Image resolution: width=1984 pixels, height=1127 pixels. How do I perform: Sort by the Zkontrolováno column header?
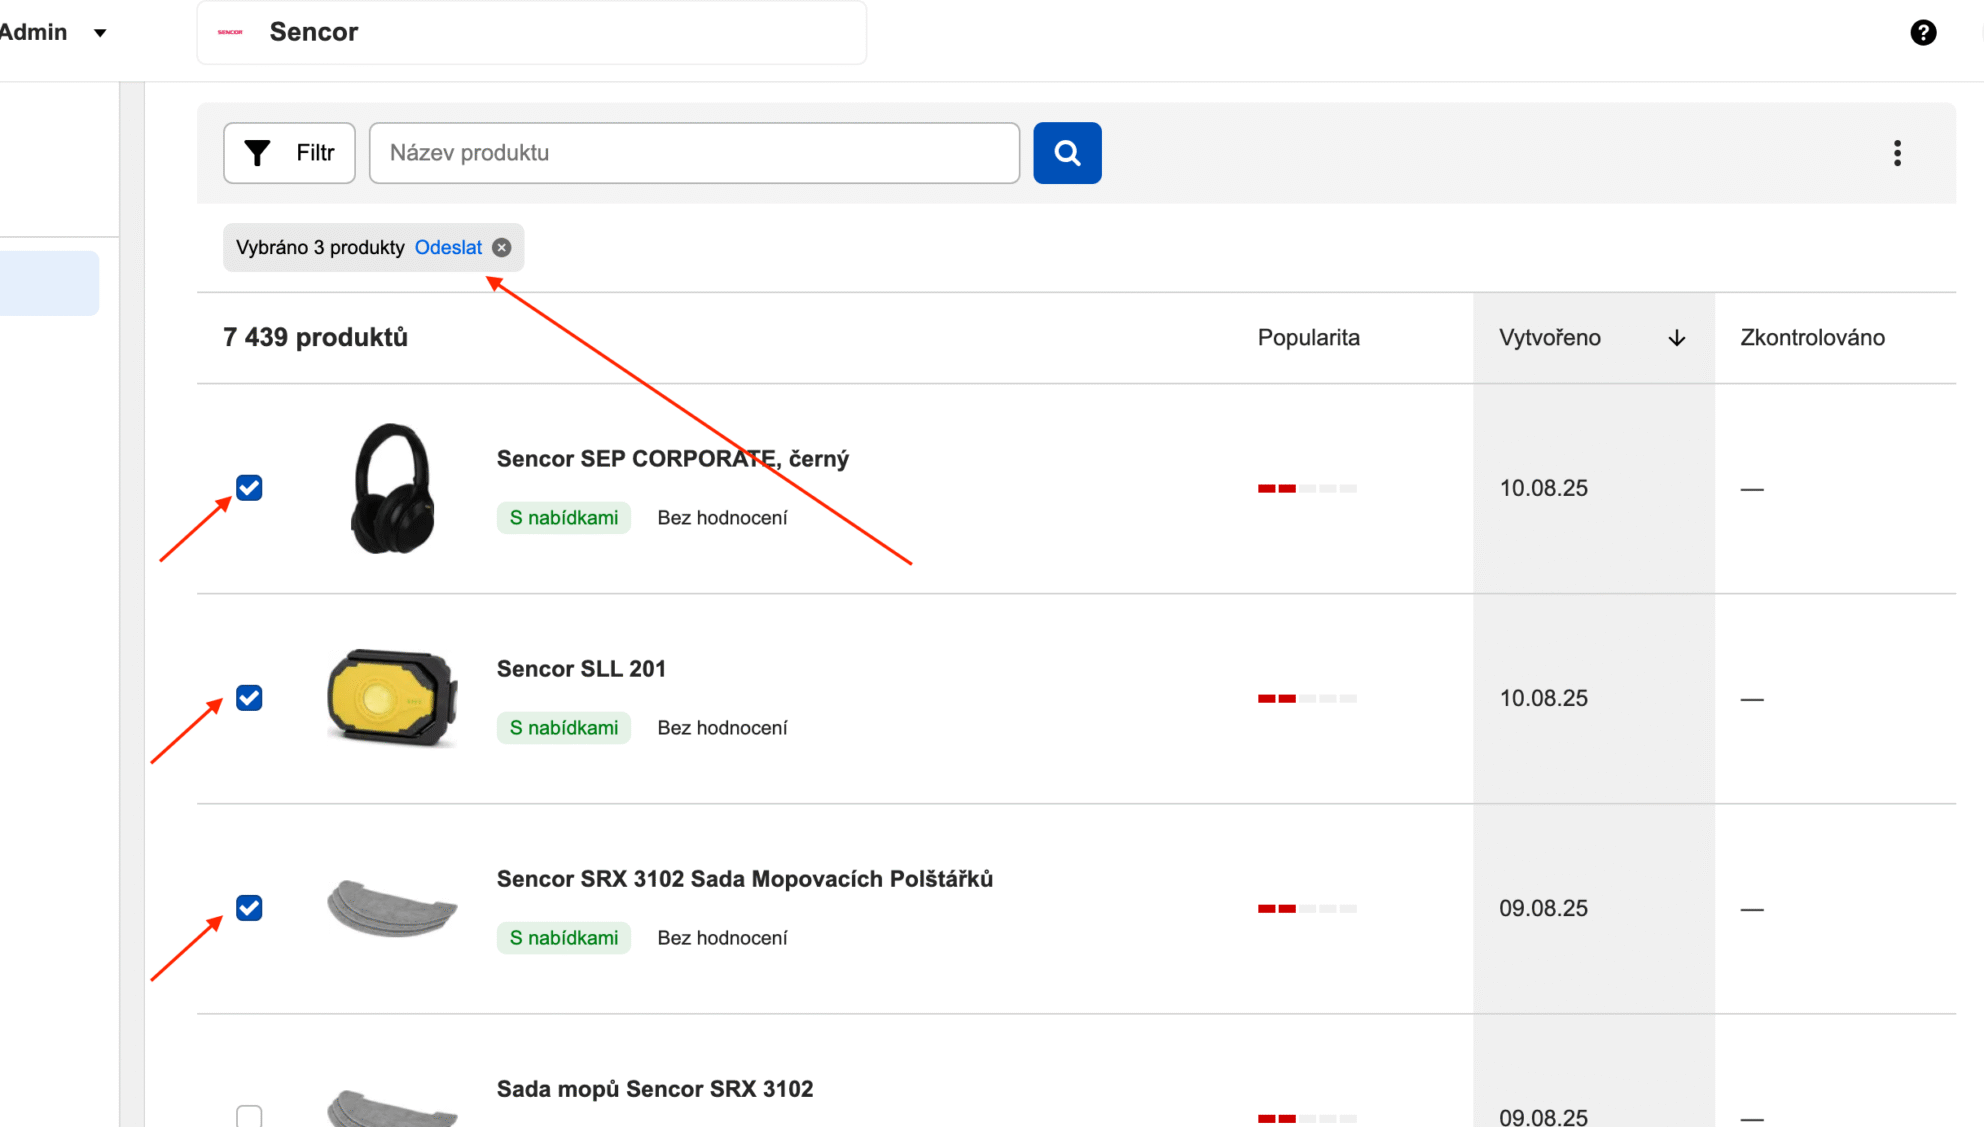click(1811, 338)
